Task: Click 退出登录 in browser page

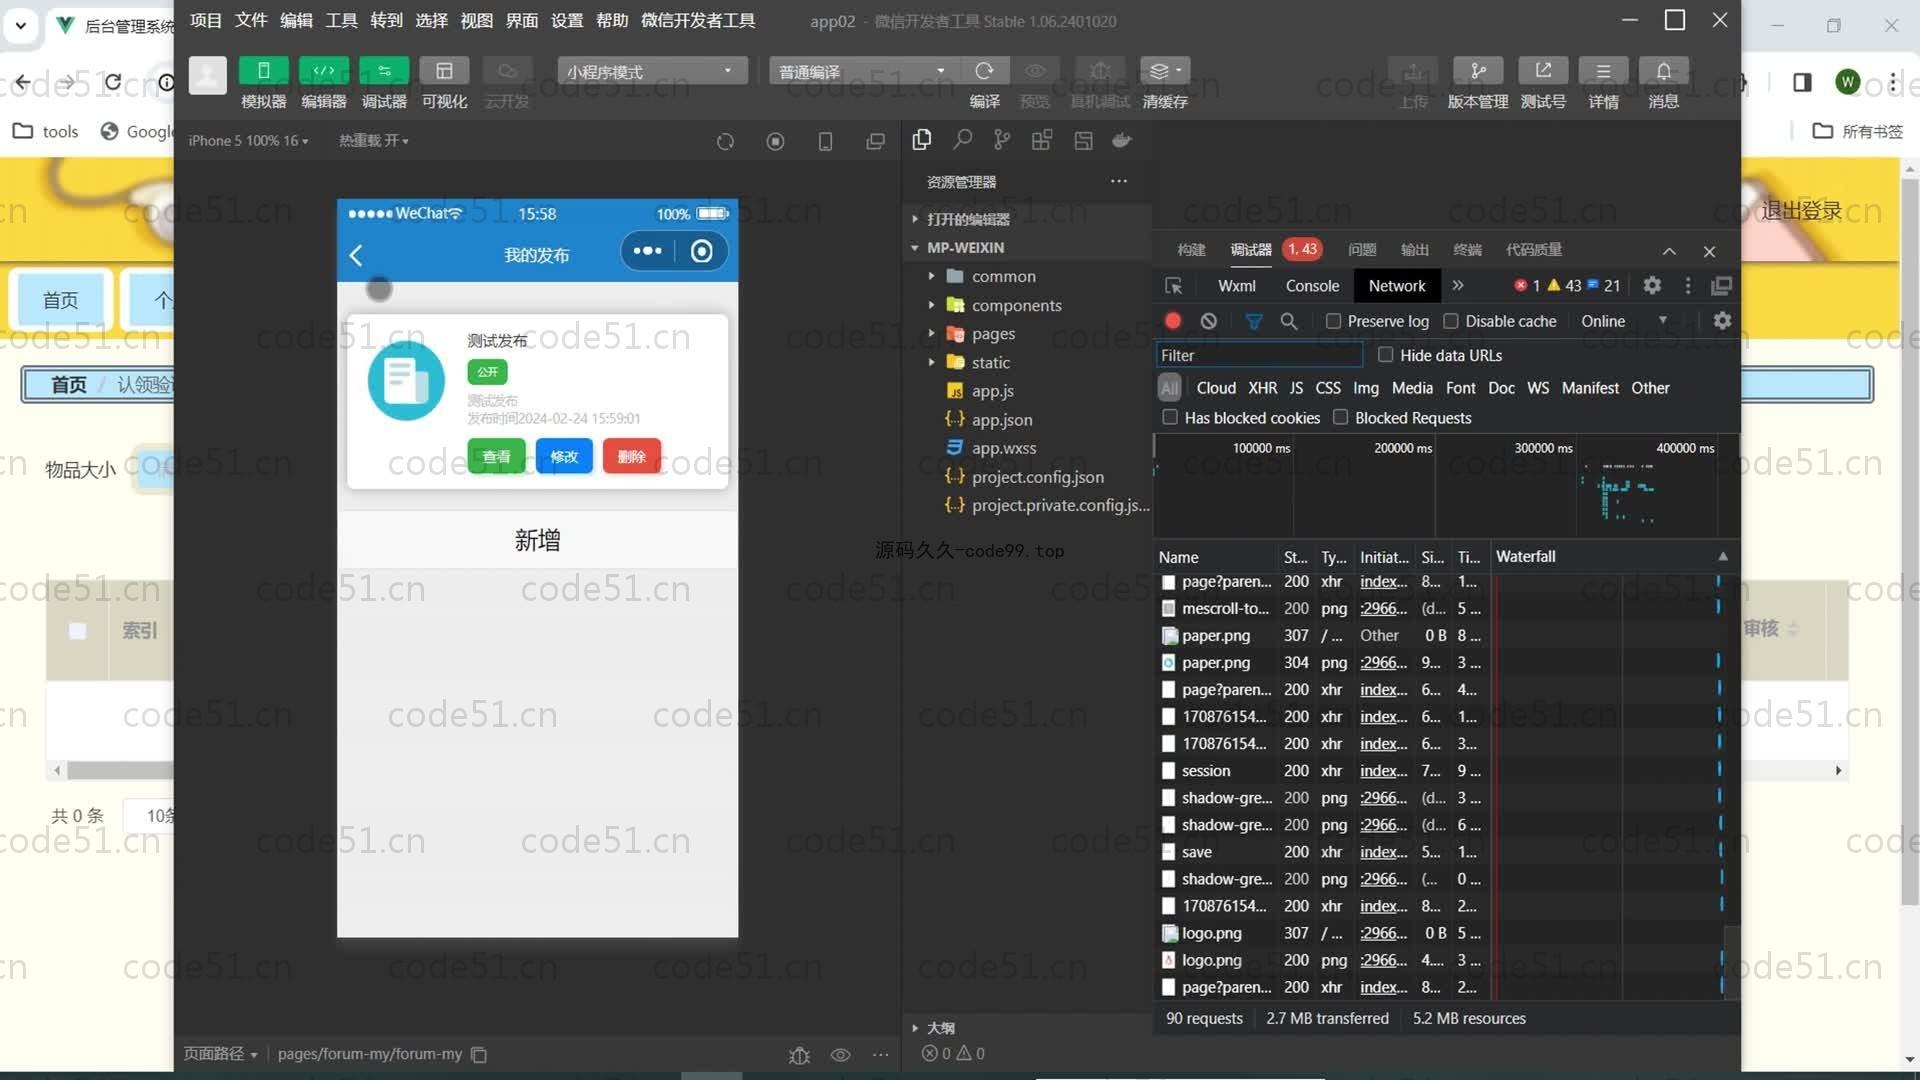Action: coord(1801,211)
